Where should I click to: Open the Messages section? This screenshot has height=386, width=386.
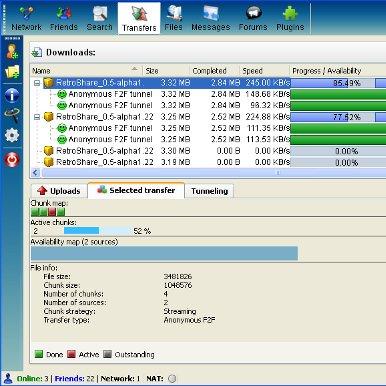(211, 19)
